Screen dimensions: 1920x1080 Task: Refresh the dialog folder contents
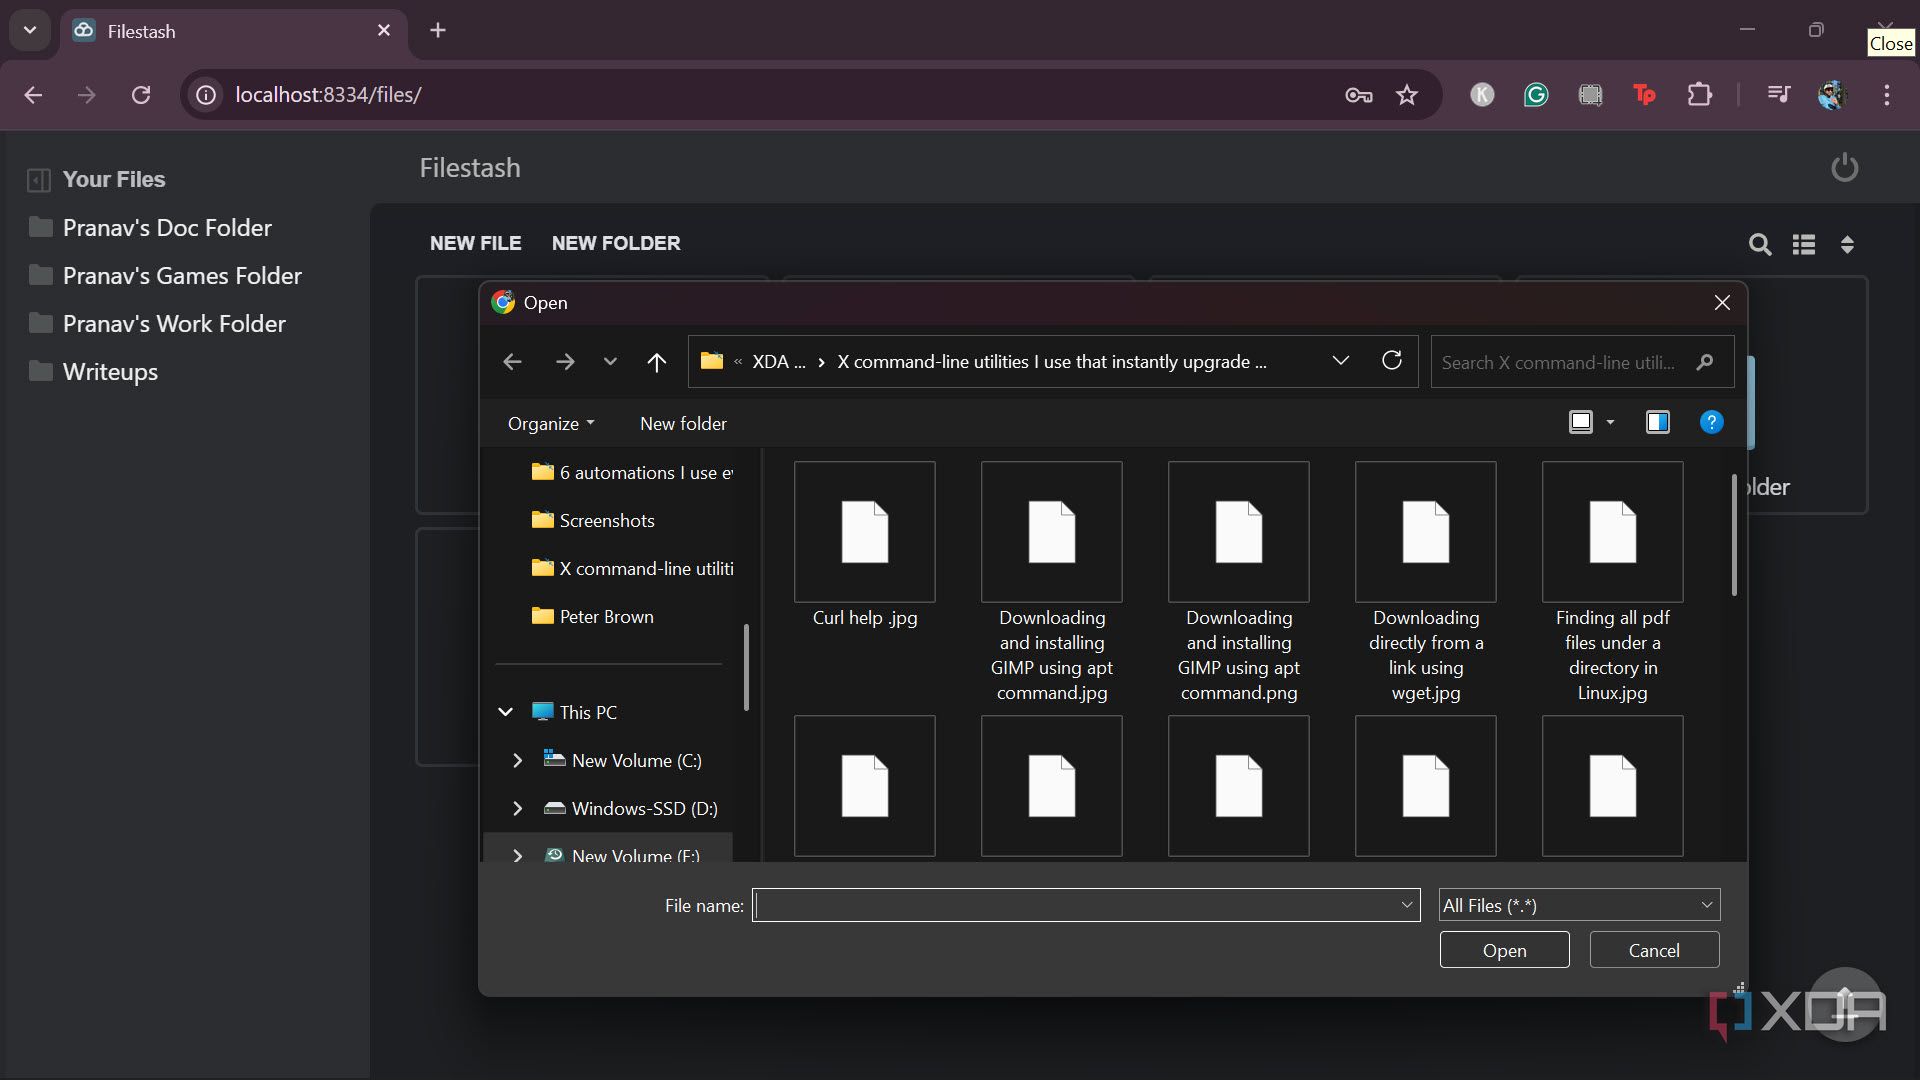tap(1391, 361)
